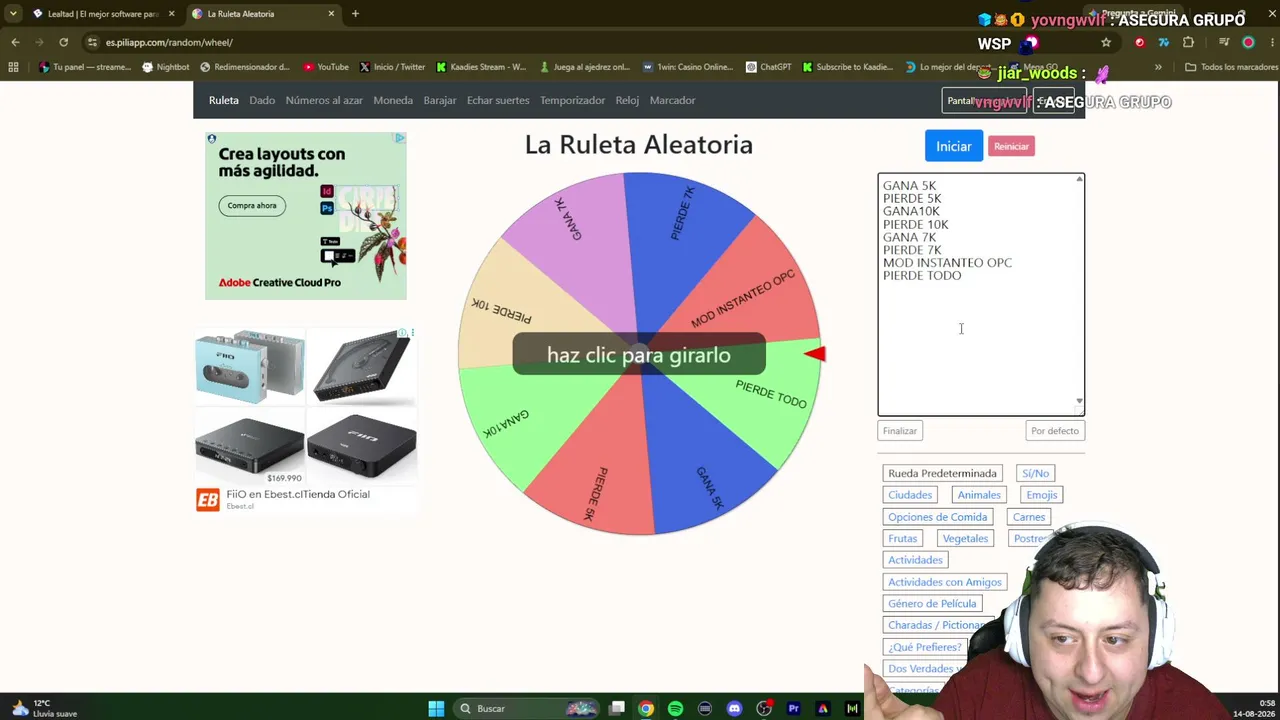
Task: Bookmark this page with the star icon
Action: (1106, 42)
